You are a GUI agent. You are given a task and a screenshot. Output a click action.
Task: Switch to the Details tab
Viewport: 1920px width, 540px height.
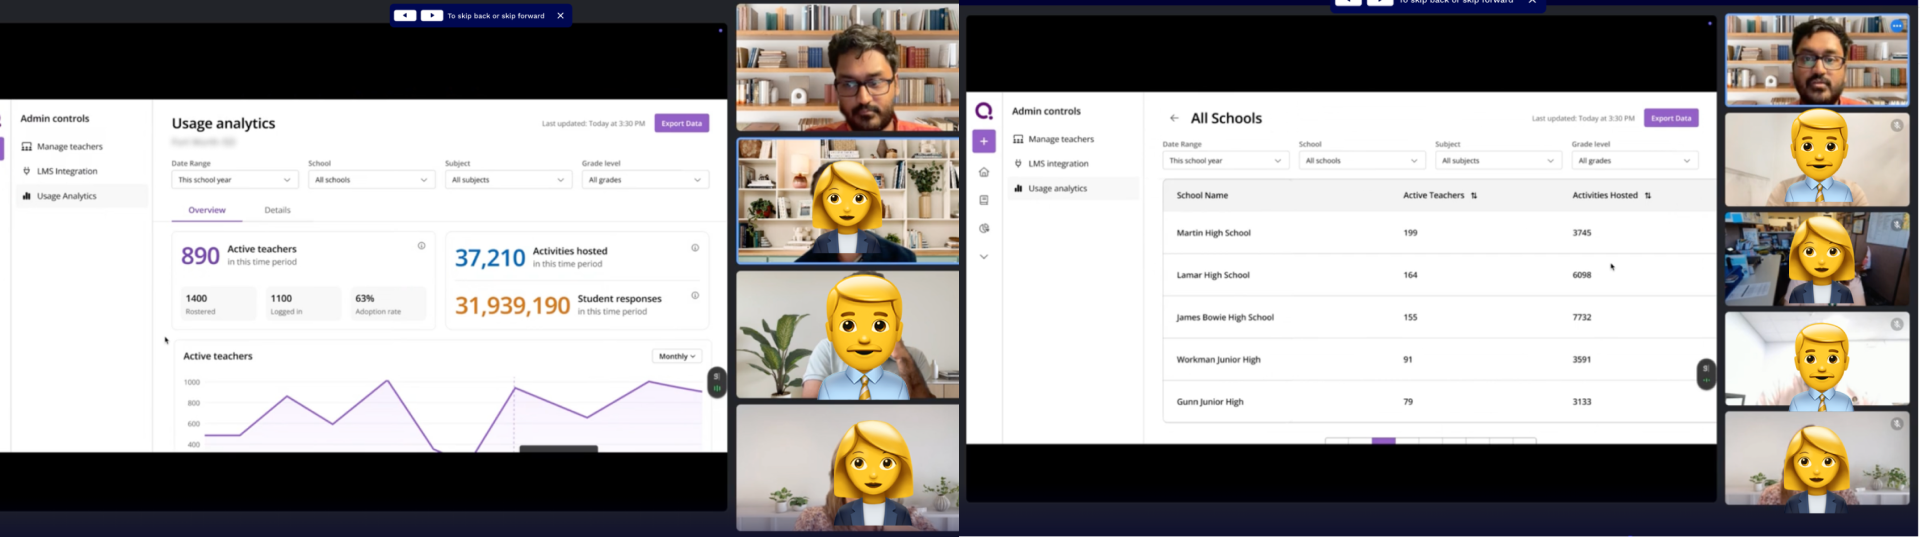click(277, 210)
